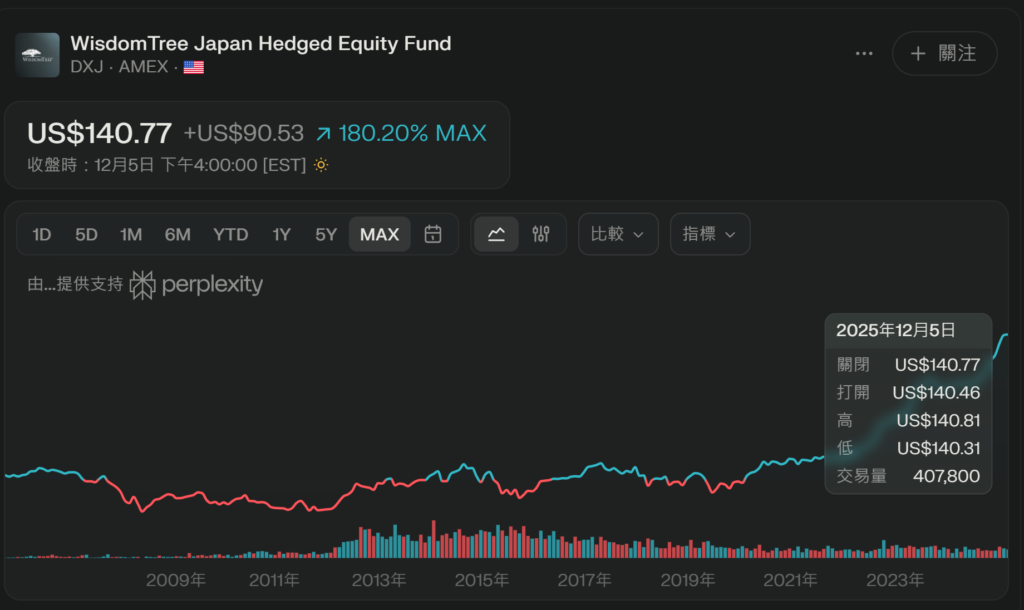
Task: Switch to advanced chart settings view
Action: click(x=541, y=234)
